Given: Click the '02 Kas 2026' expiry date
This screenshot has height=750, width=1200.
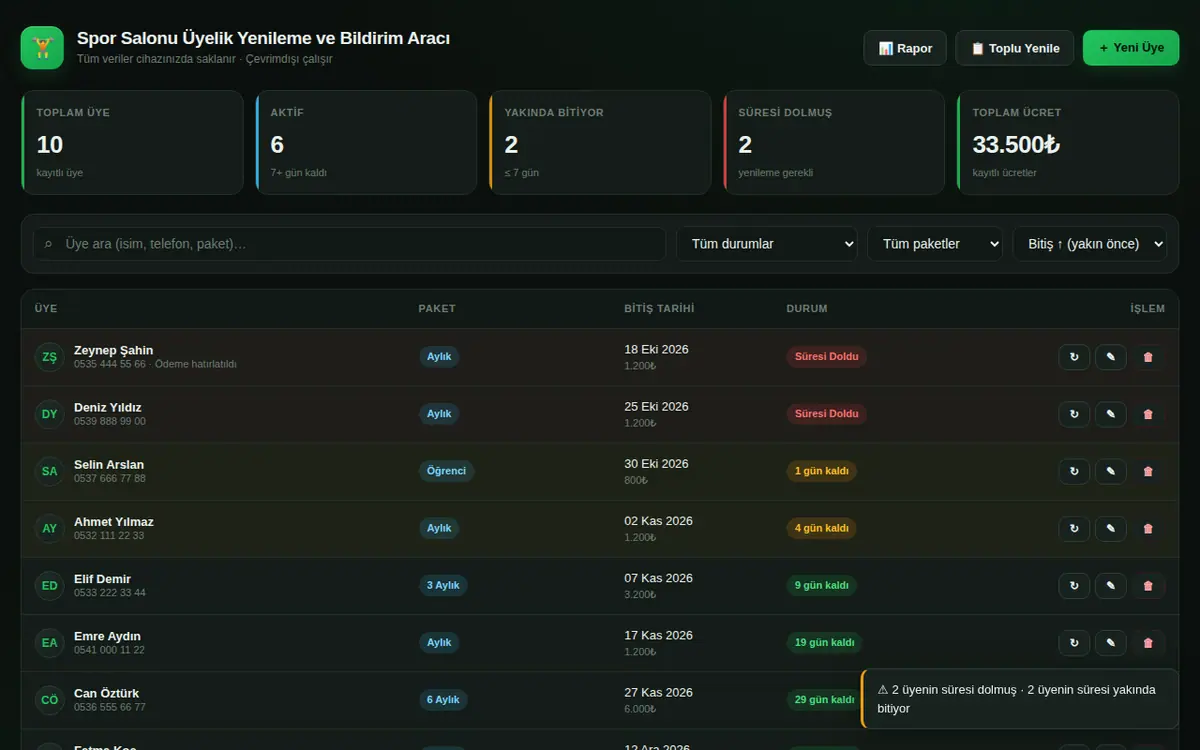Looking at the screenshot, I should [658, 521].
